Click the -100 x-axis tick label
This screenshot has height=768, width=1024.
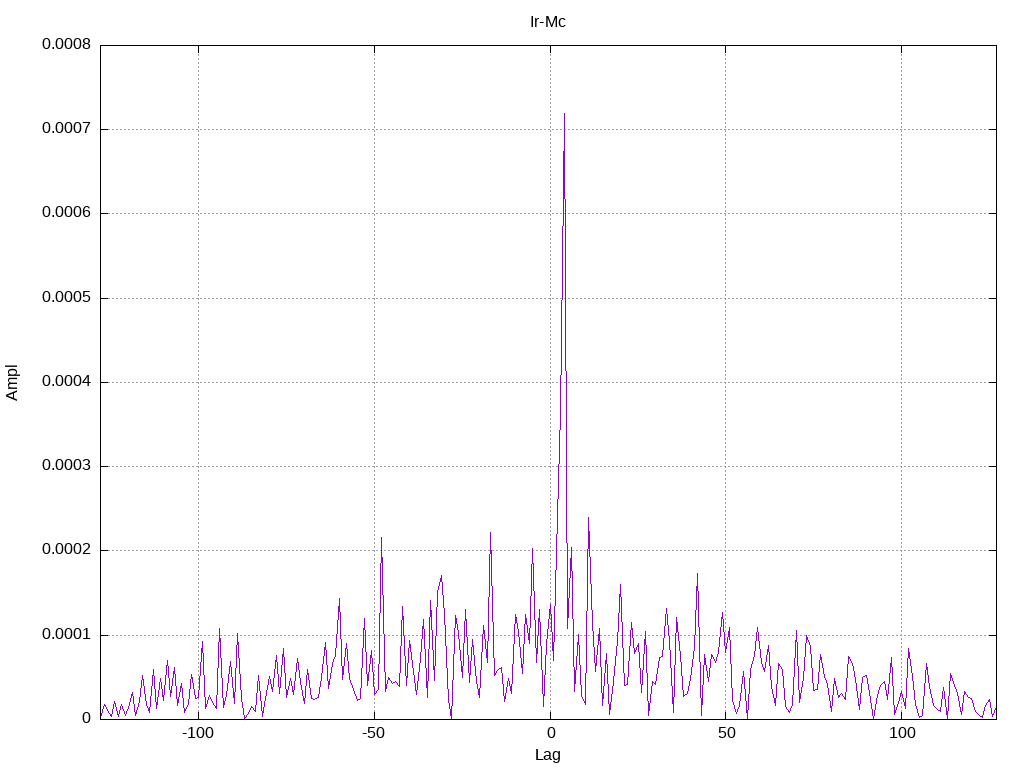click(x=198, y=733)
